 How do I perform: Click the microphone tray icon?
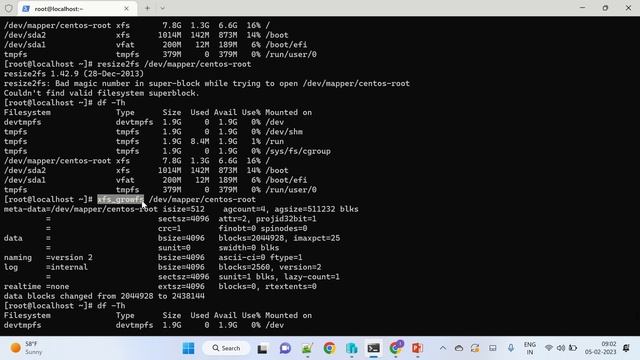(511, 348)
